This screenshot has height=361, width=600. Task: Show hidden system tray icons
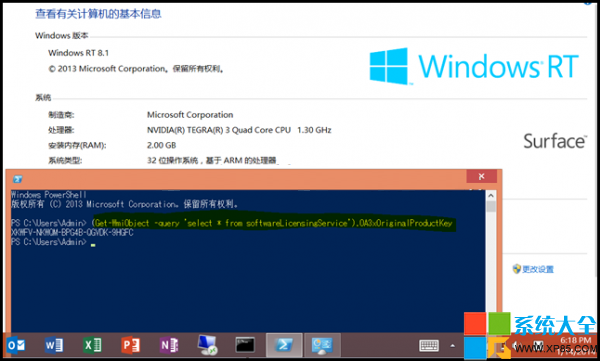453,346
